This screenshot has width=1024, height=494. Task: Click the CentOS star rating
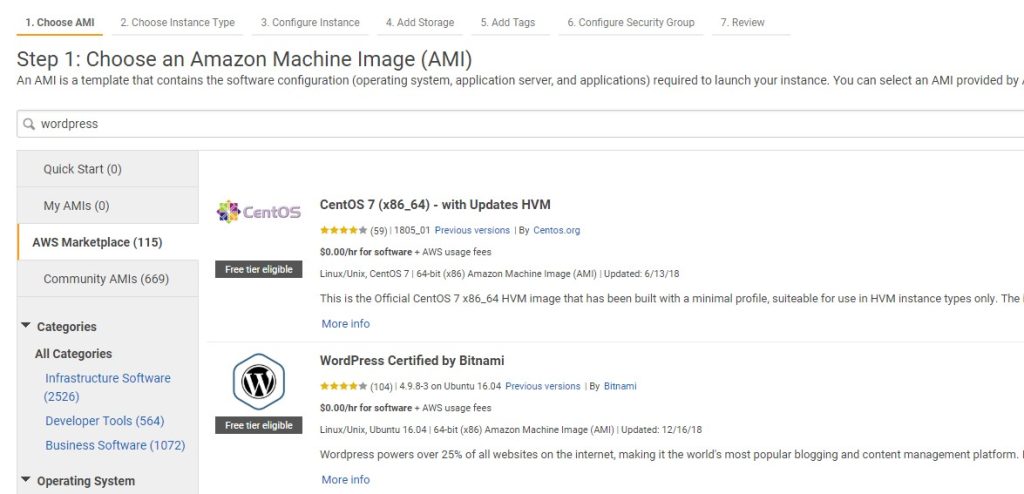344,231
